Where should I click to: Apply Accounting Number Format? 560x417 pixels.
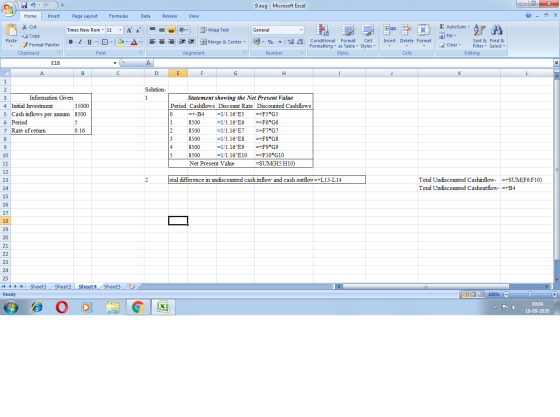coord(256,42)
